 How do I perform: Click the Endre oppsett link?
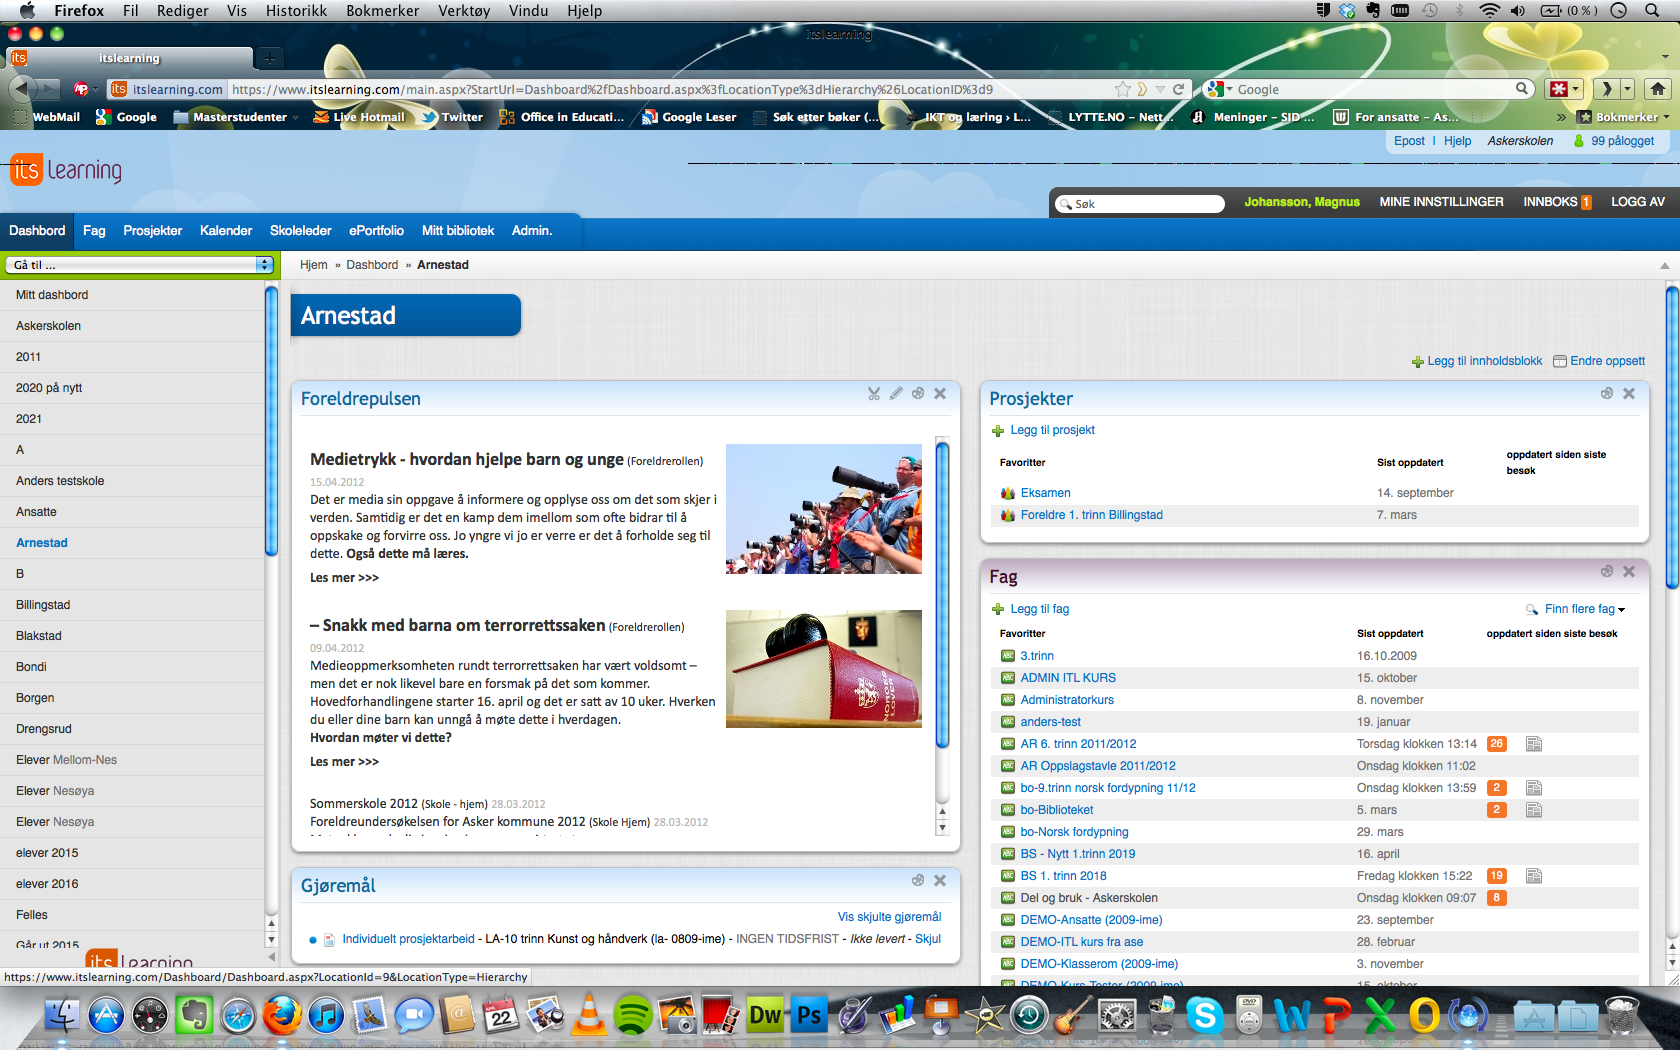coord(1606,361)
